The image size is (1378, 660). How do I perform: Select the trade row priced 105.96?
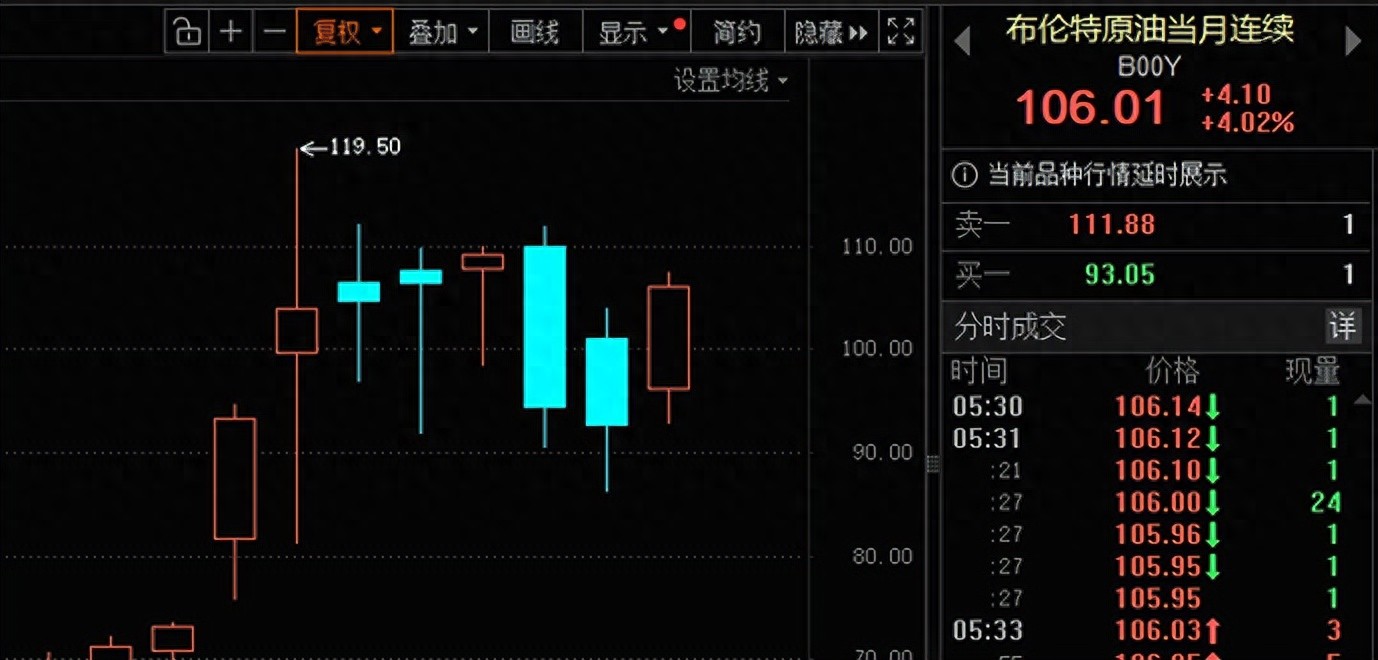pyautogui.click(x=1147, y=534)
